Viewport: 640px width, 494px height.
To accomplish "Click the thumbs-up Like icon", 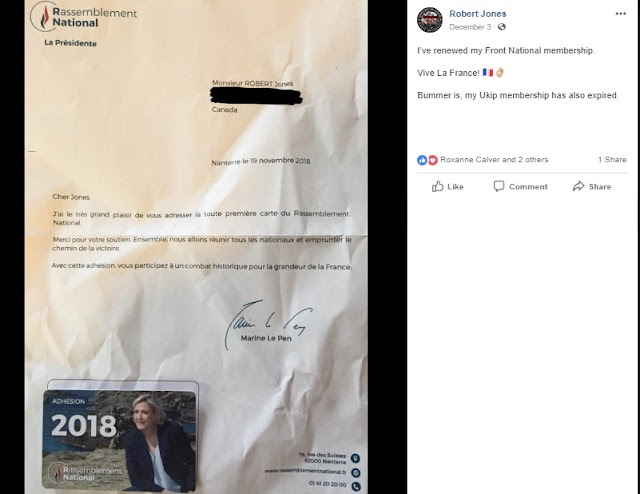I will [438, 187].
